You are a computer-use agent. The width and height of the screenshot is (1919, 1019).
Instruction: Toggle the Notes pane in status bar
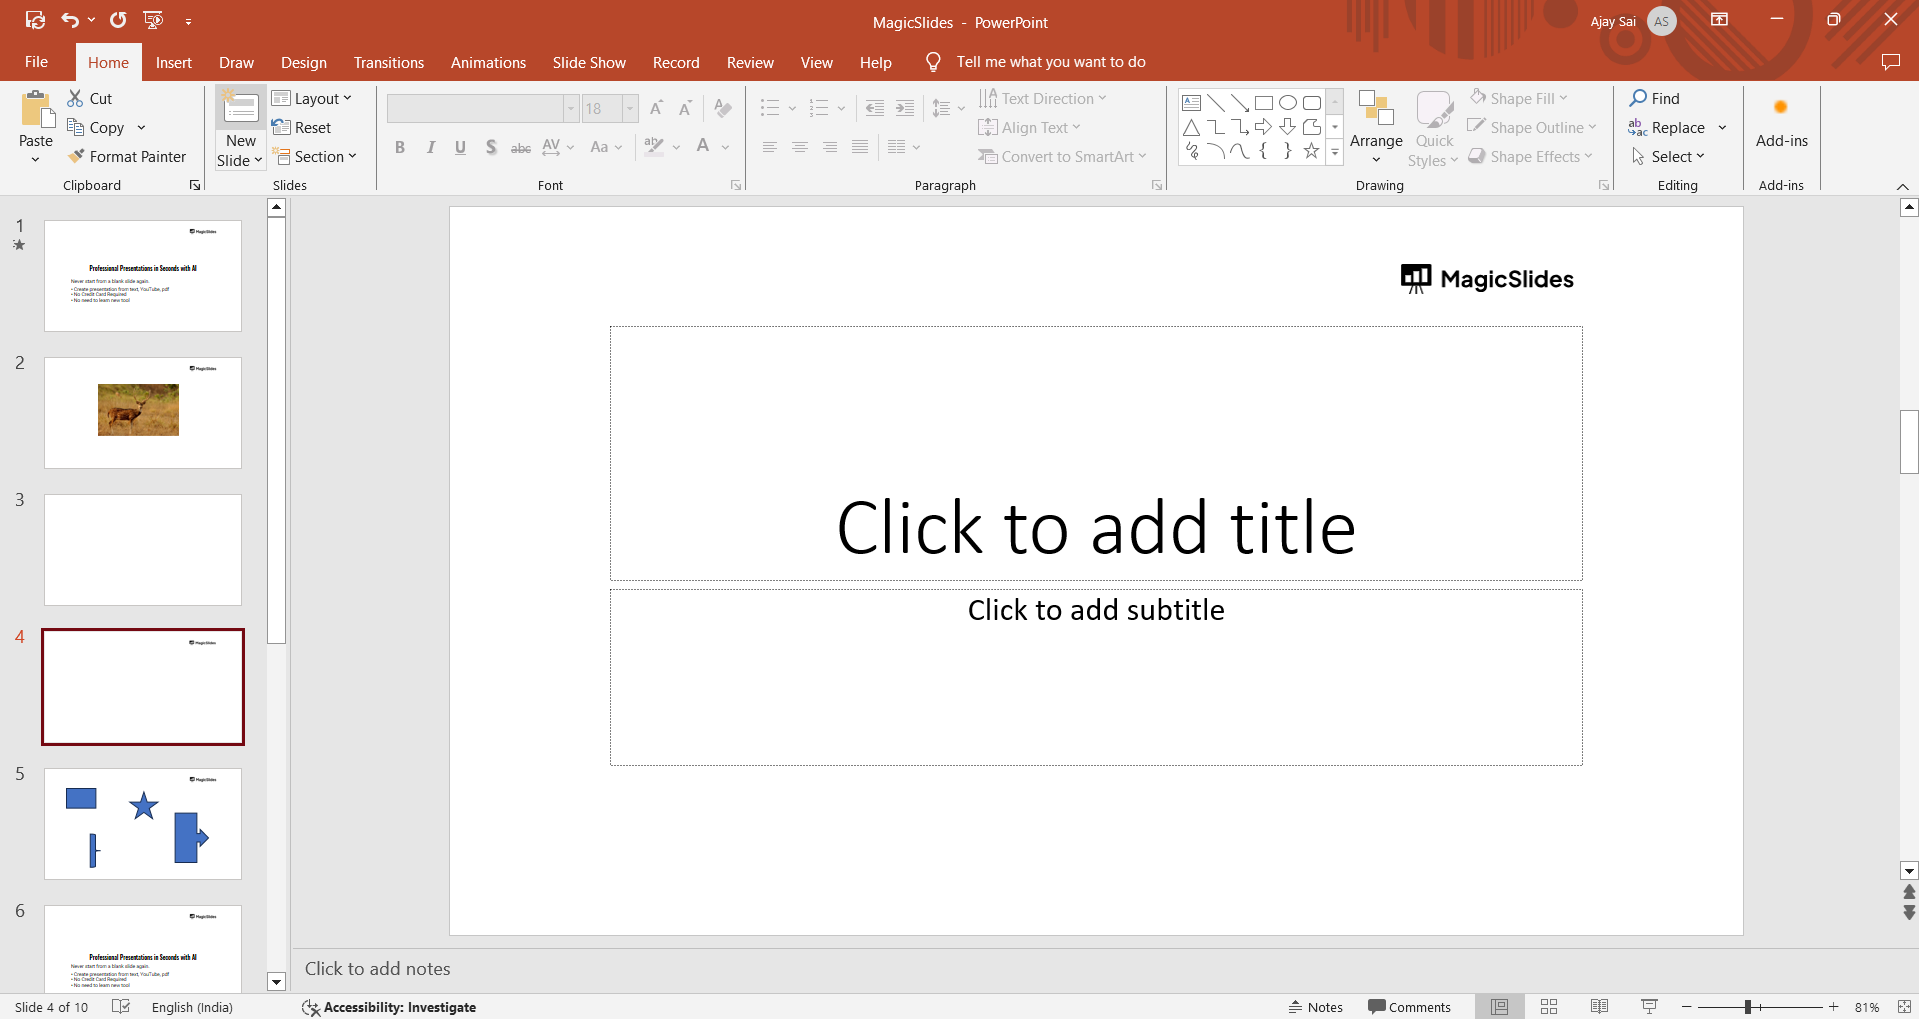click(1316, 1007)
